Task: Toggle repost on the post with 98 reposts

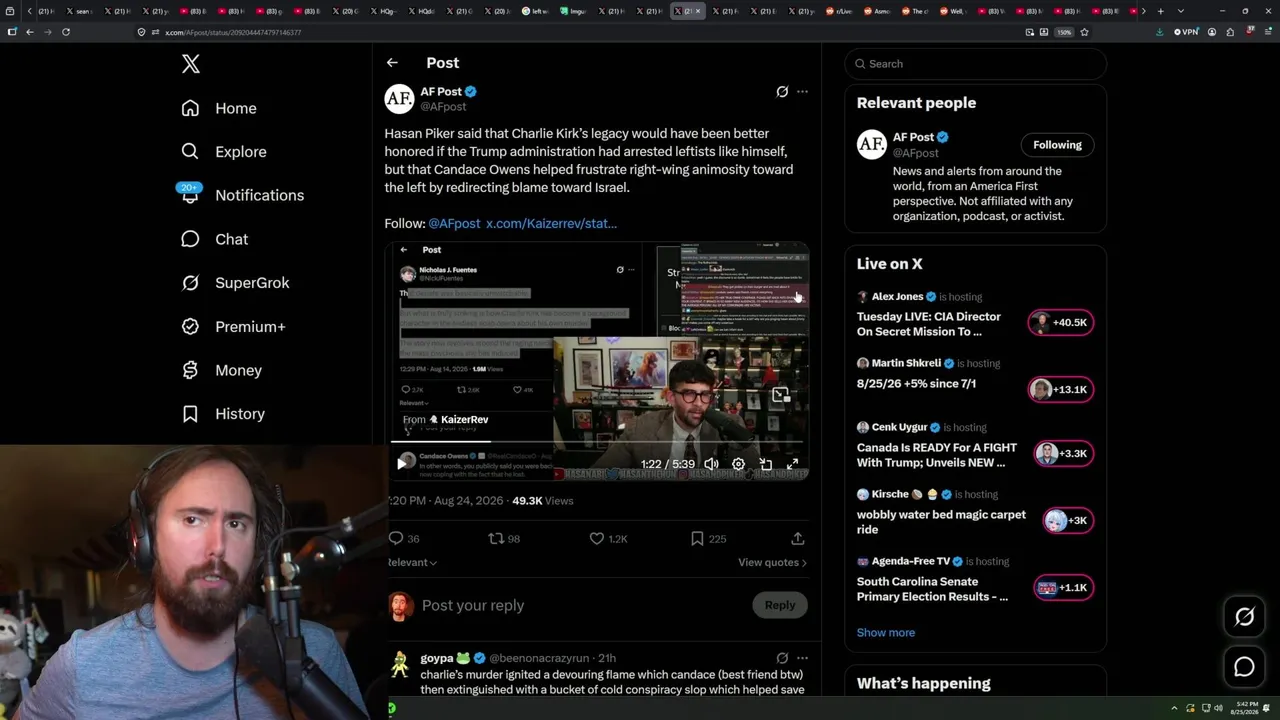Action: point(503,539)
